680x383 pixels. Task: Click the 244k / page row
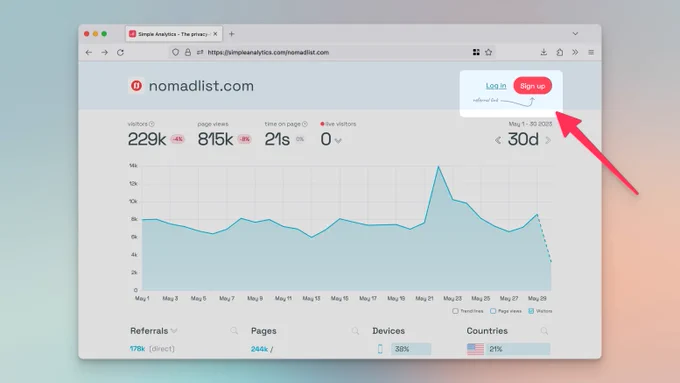(262, 349)
